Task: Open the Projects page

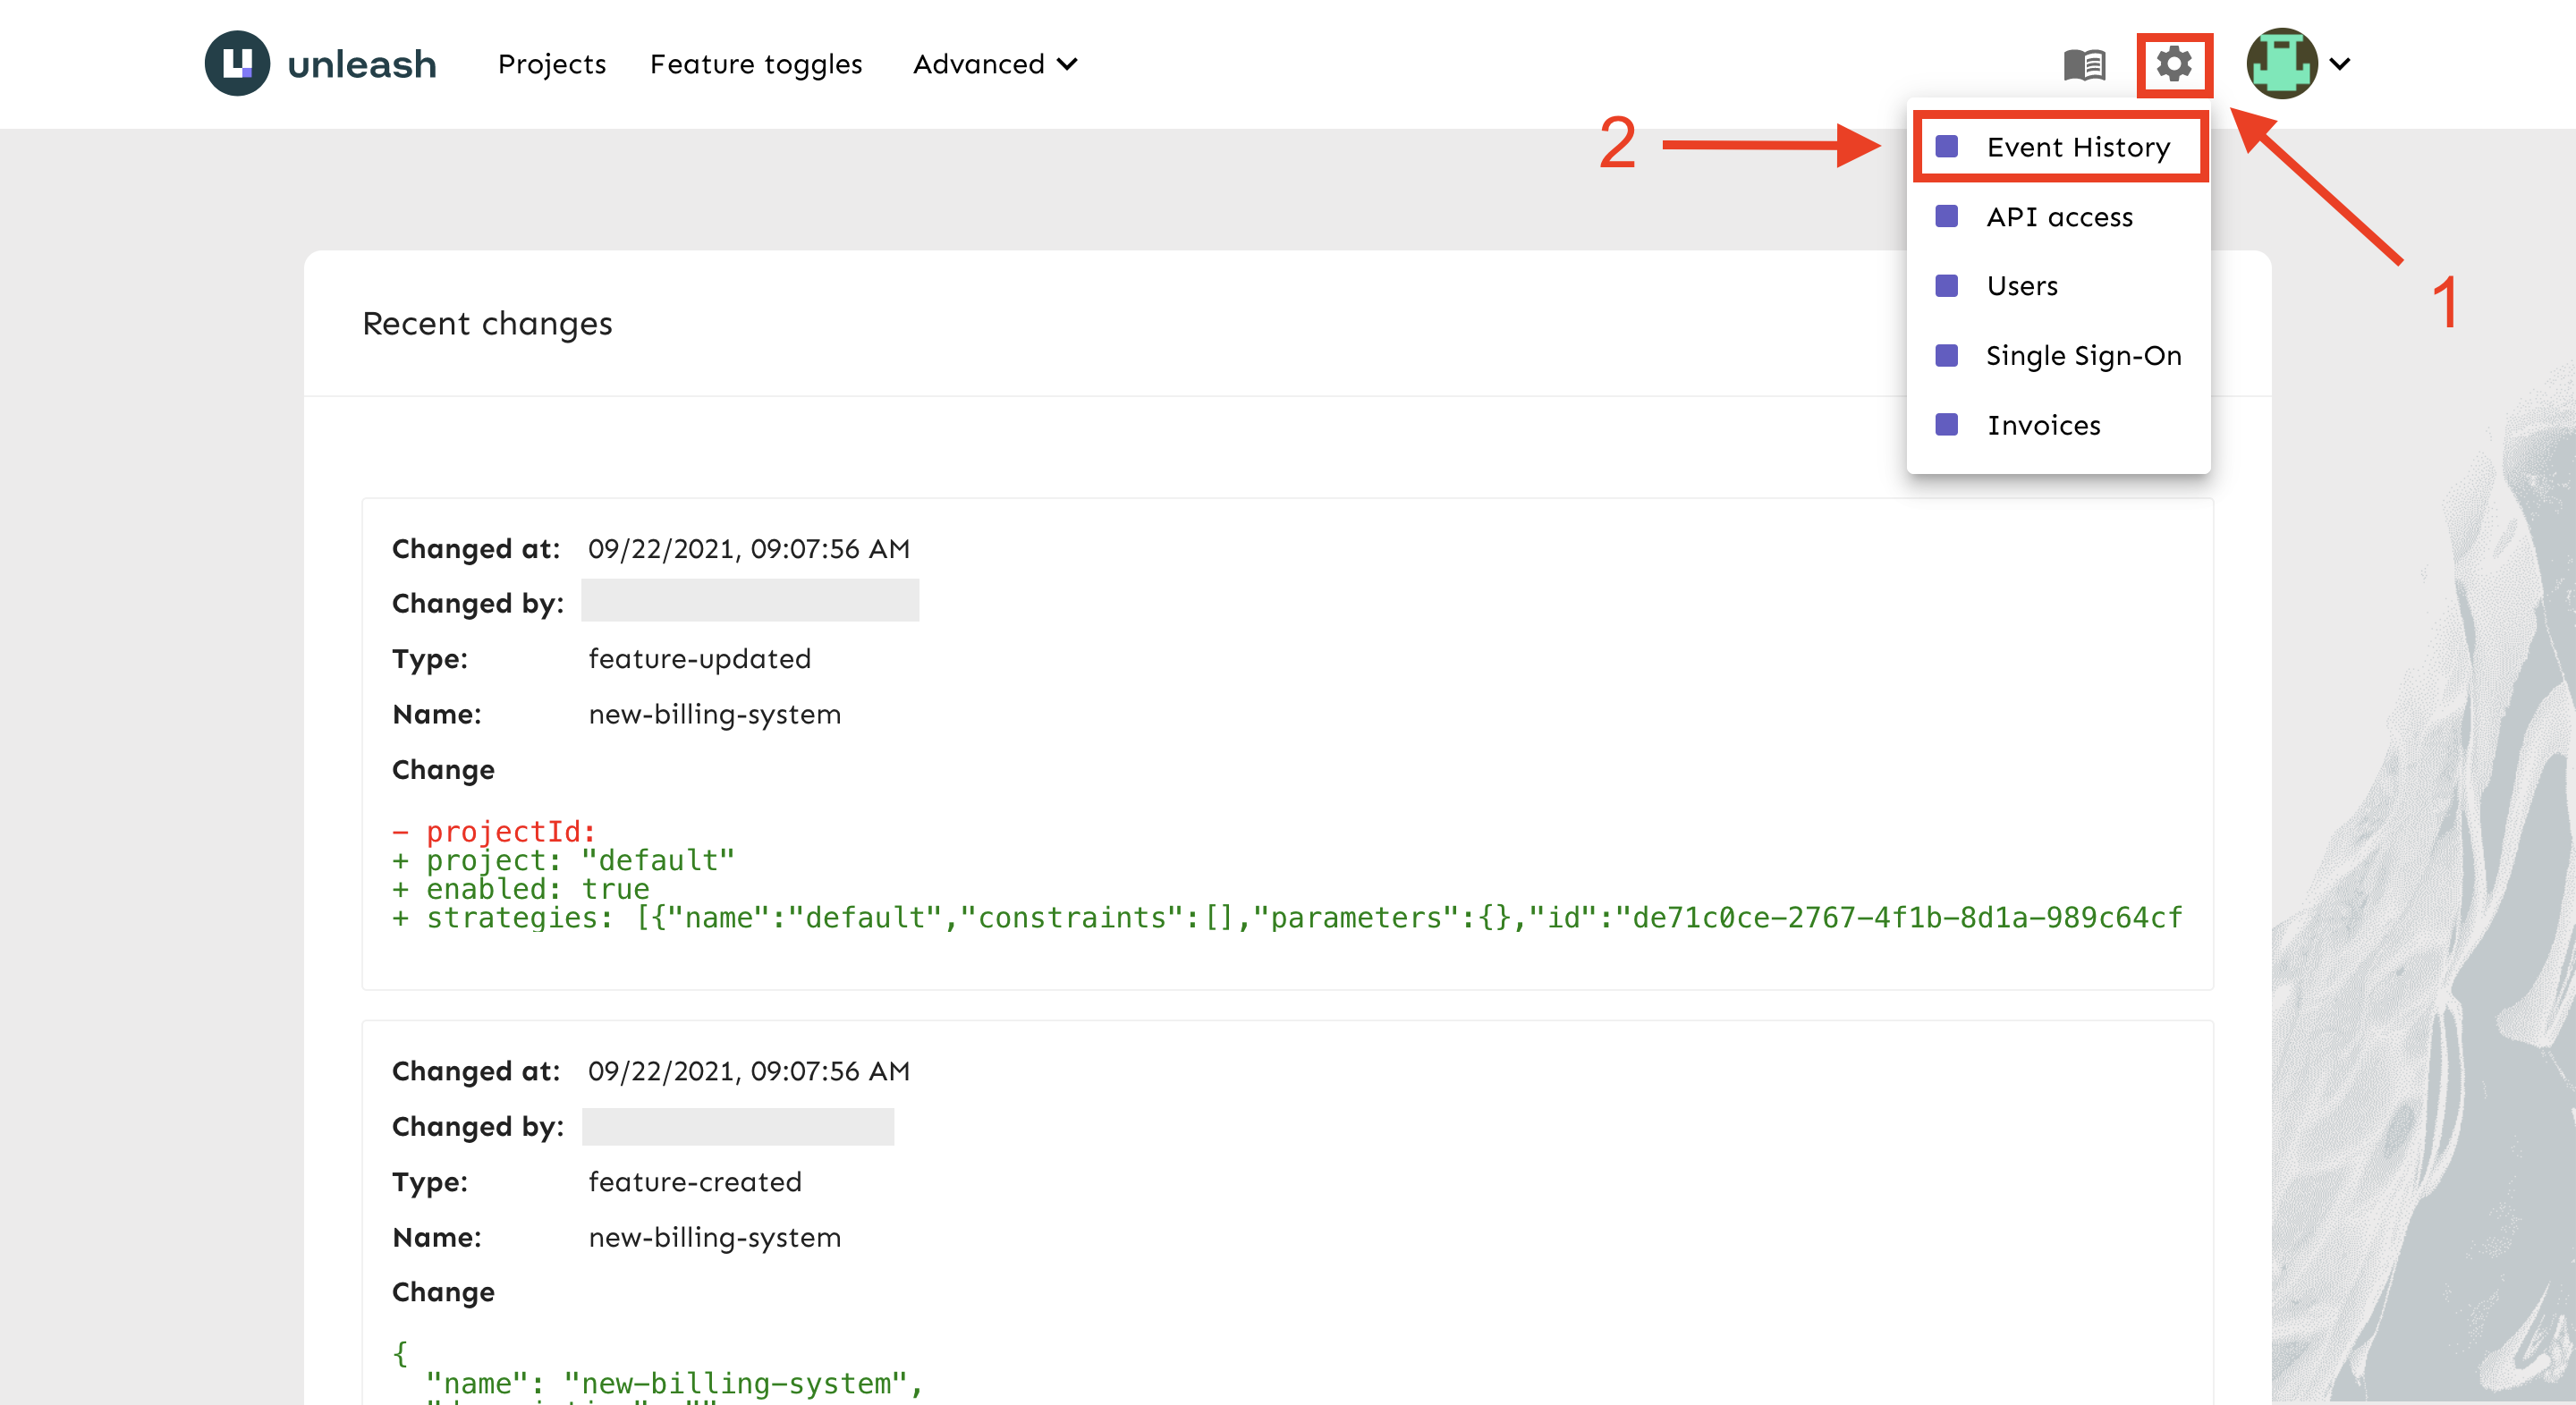Action: [x=552, y=64]
